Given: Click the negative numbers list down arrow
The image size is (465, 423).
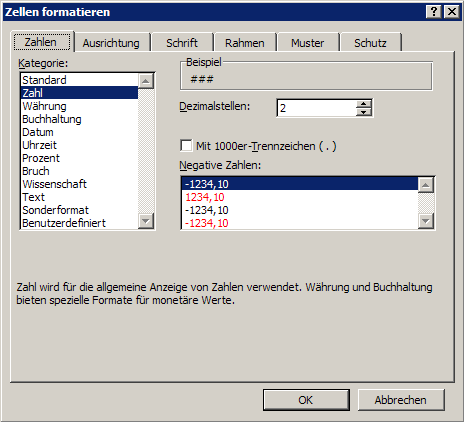Looking at the screenshot, I should tap(426, 221).
